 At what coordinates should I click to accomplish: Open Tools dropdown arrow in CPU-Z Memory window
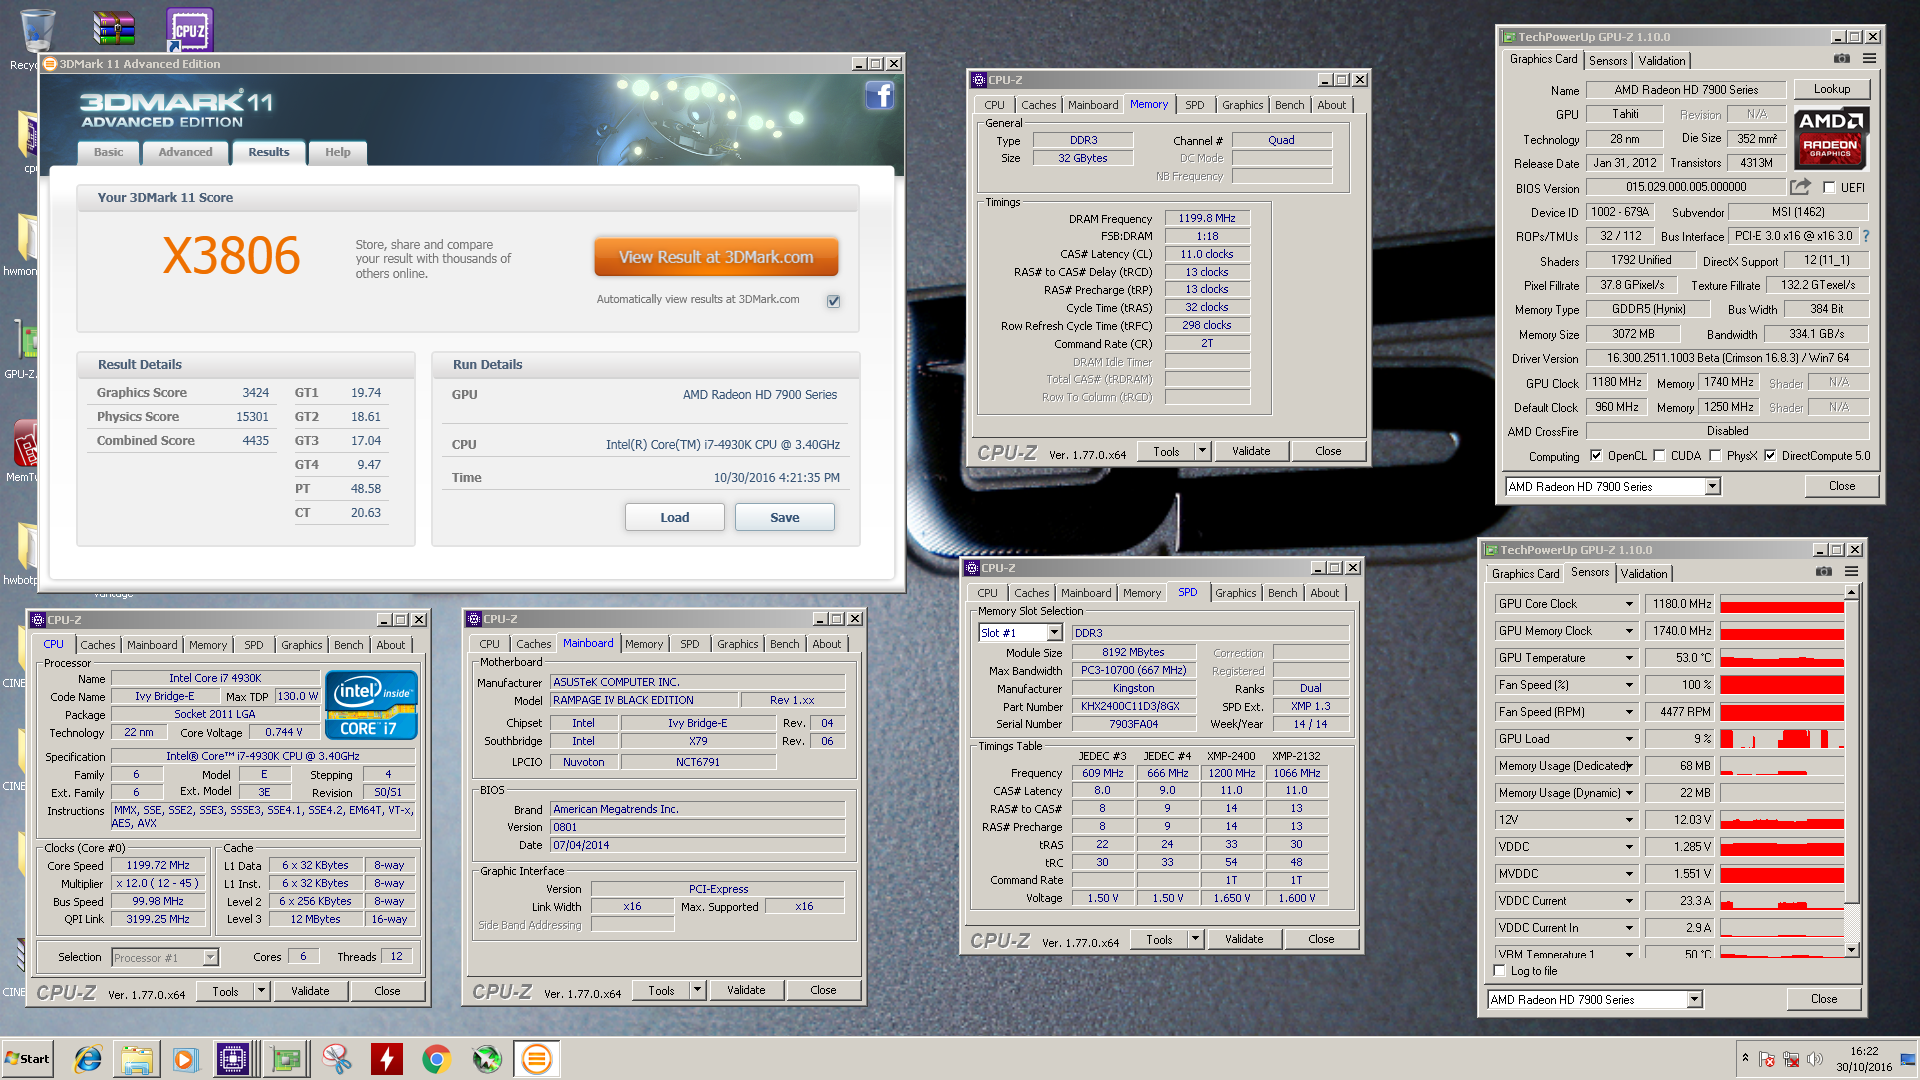click(1202, 451)
